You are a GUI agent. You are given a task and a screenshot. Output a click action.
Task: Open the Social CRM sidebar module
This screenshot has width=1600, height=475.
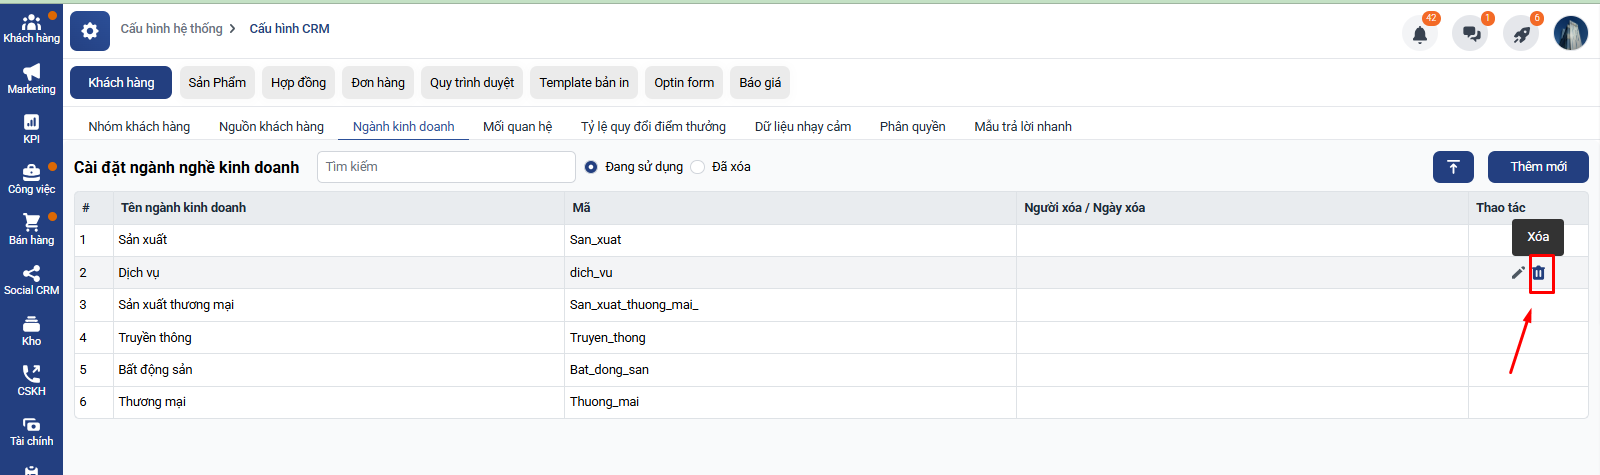coord(31,280)
